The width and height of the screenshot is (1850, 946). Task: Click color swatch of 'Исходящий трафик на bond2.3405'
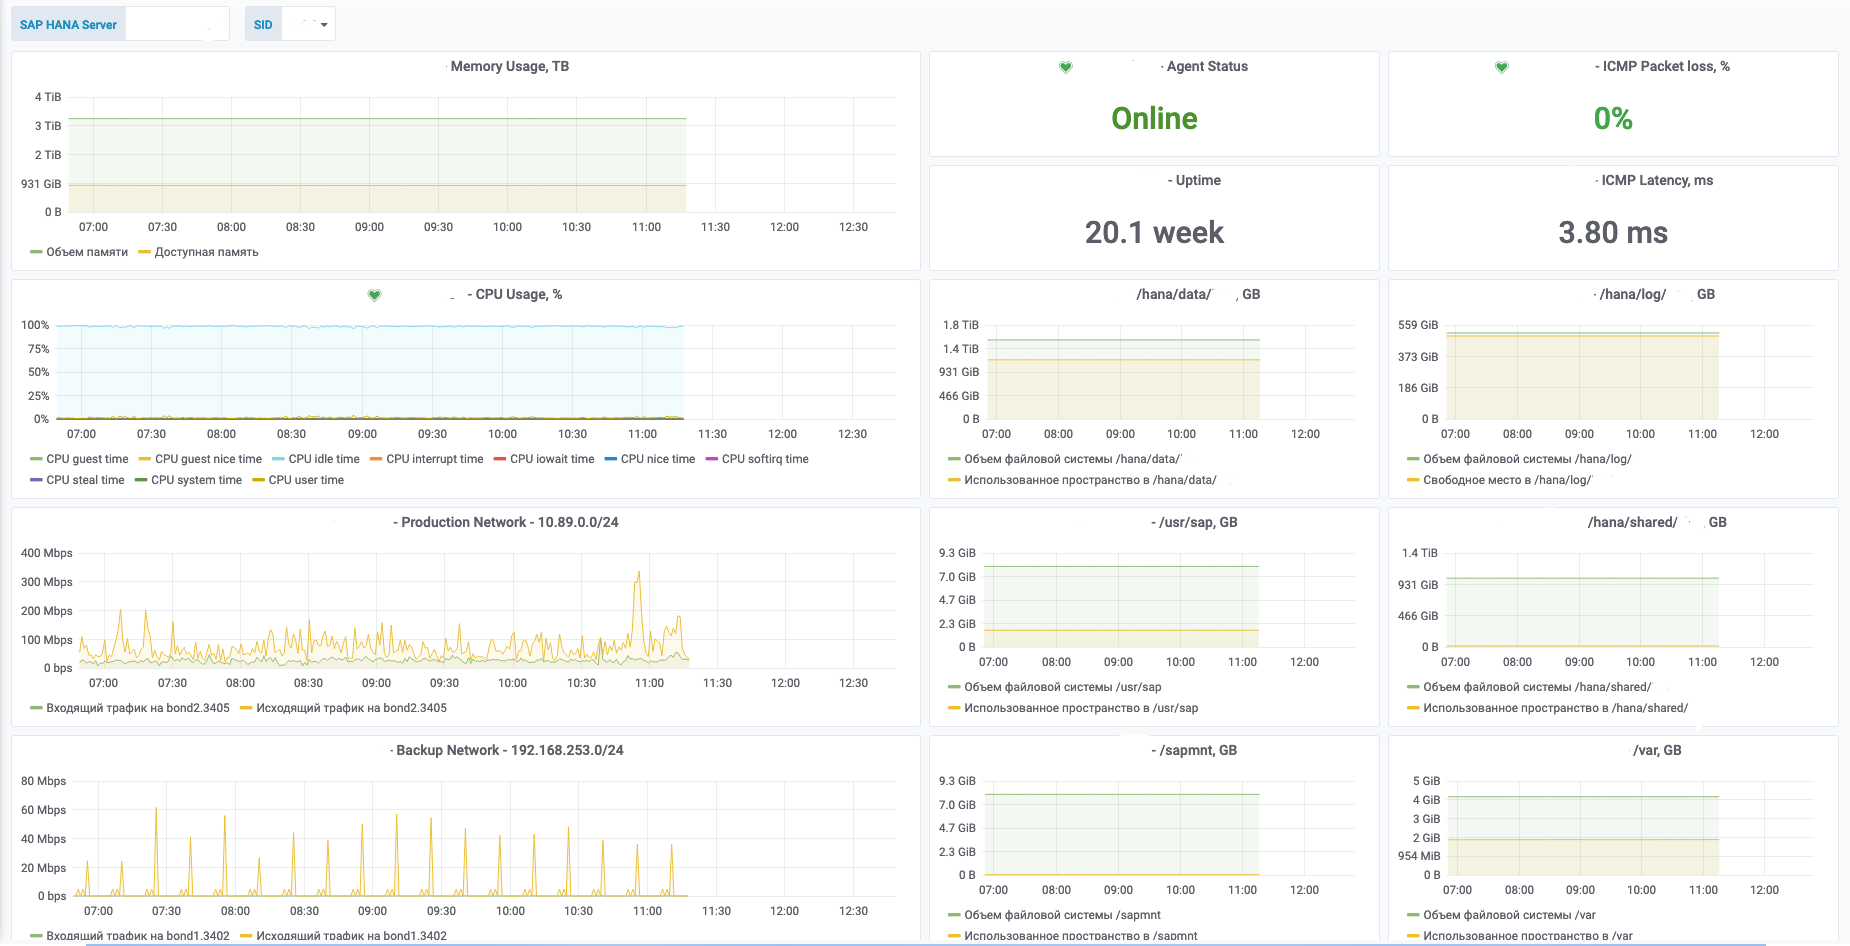point(247,708)
